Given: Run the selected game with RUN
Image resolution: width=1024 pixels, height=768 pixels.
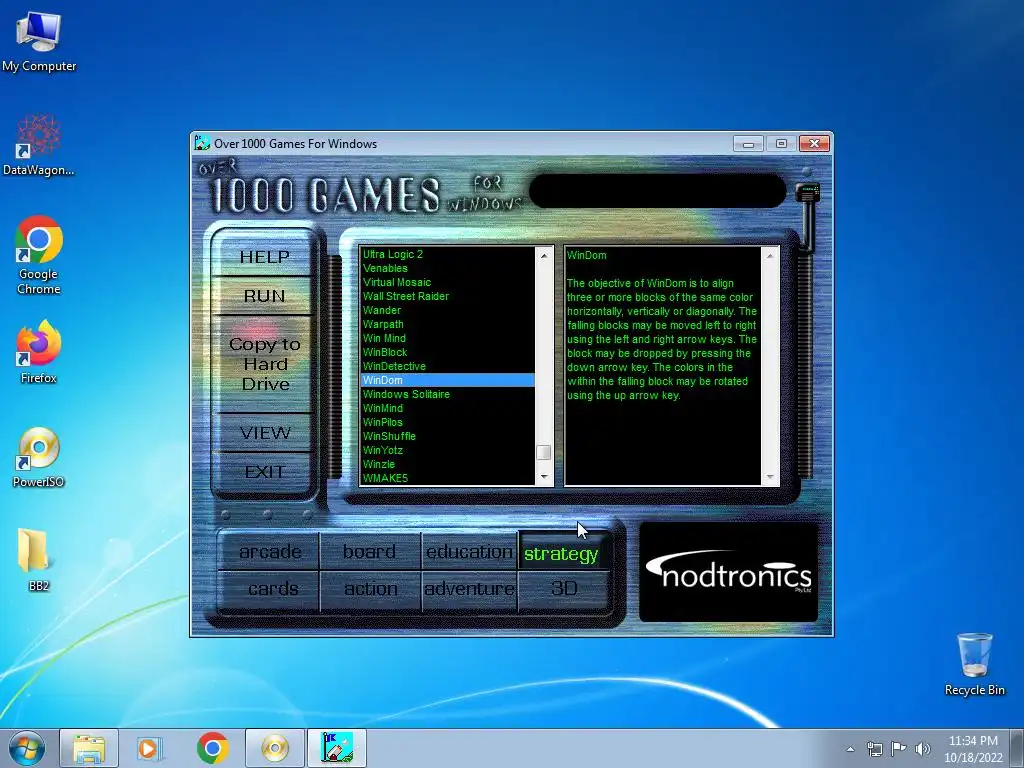Looking at the screenshot, I should (x=264, y=296).
